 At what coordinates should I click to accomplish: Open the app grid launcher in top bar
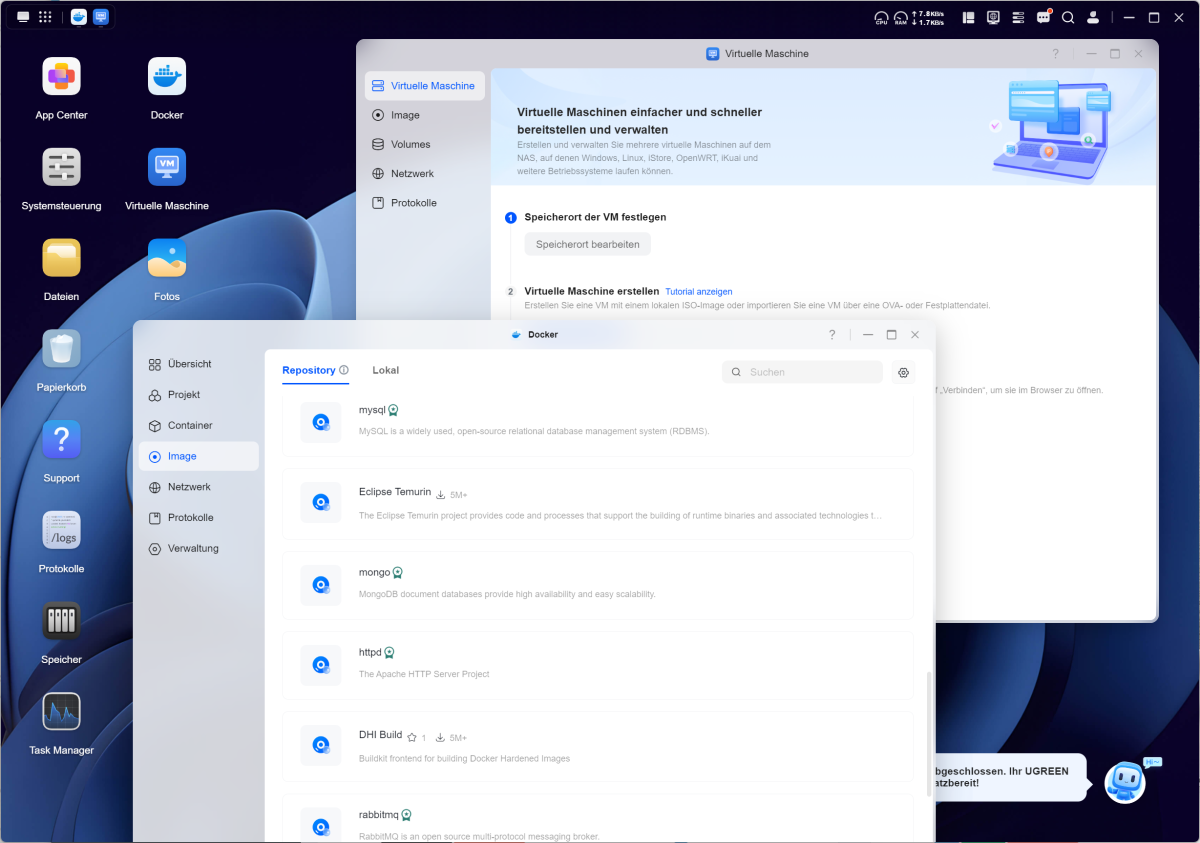[45, 17]
